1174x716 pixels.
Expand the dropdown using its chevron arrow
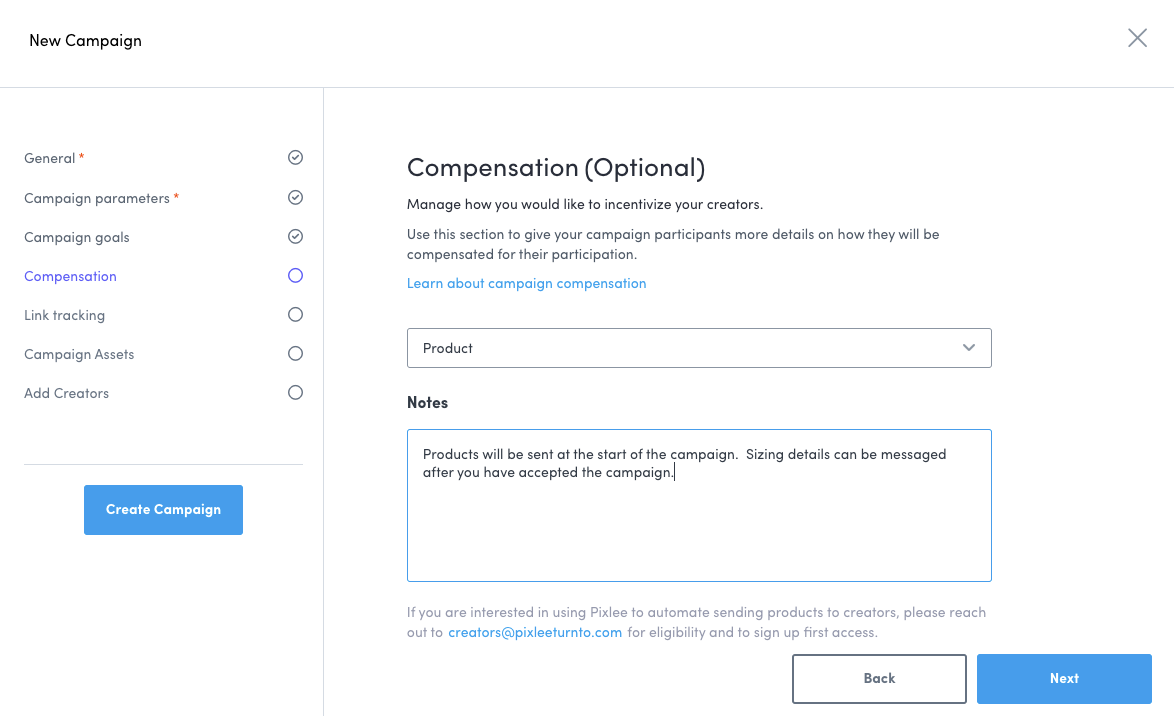coord(968,348)
